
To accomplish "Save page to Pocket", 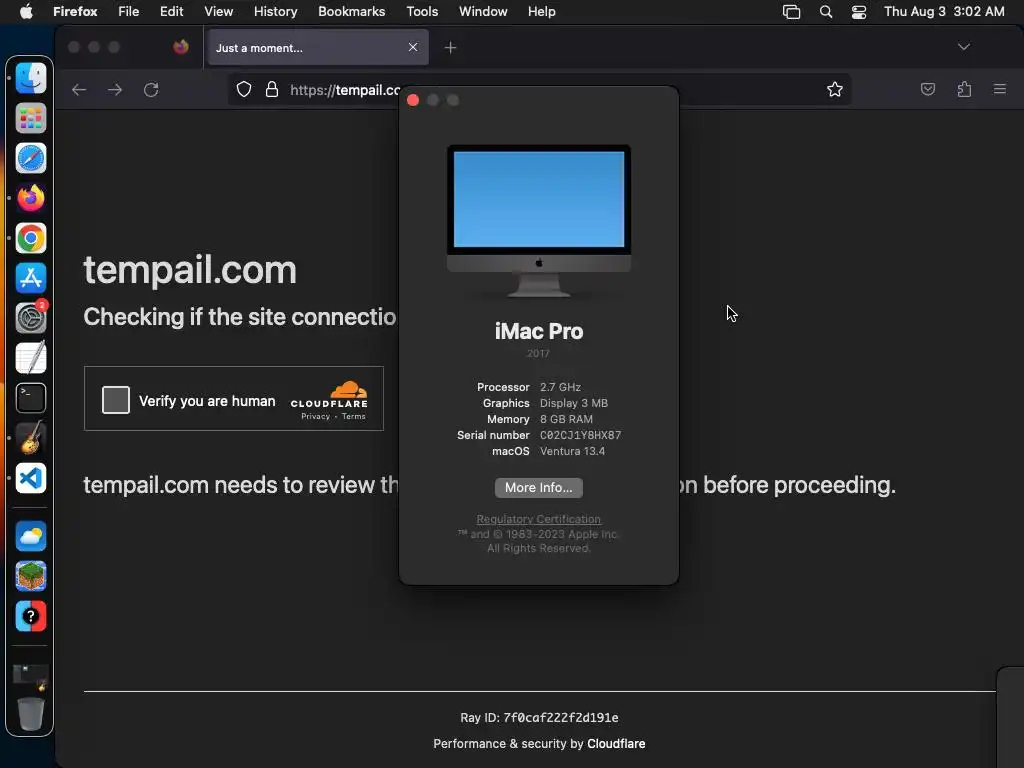I will click(927, 89).
